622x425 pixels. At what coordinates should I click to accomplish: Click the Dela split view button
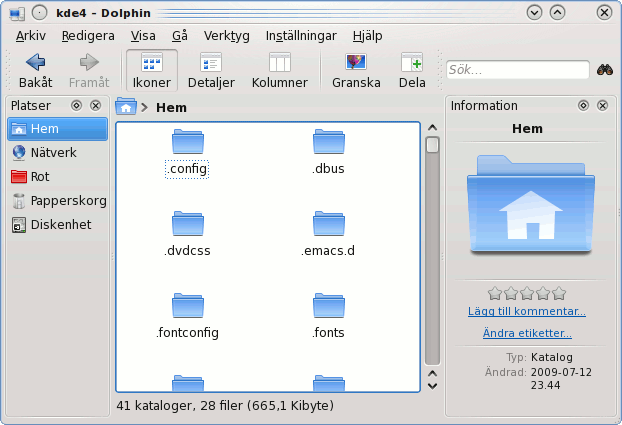[x=412, y=70]
